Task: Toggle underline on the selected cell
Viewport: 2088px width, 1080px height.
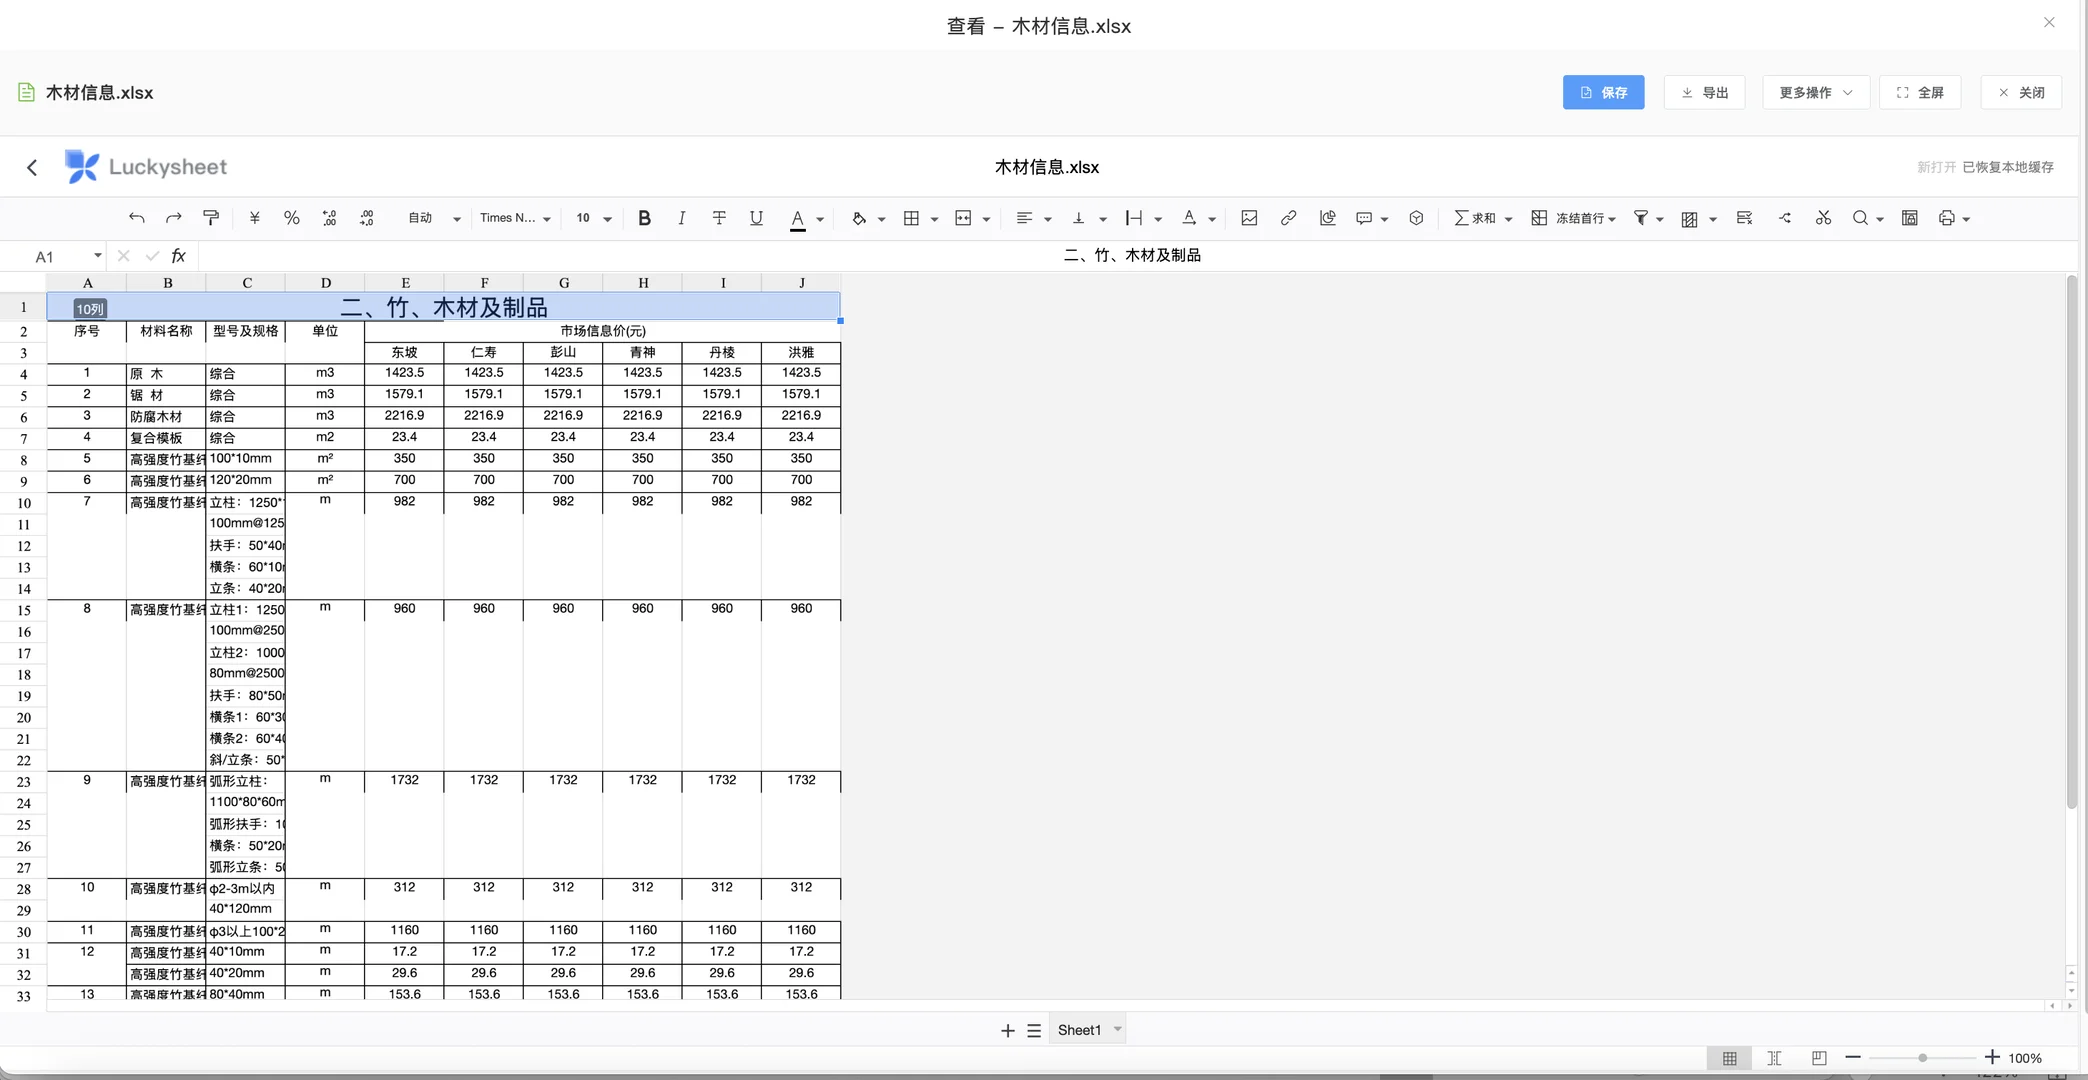Action: tap(756, 217)
